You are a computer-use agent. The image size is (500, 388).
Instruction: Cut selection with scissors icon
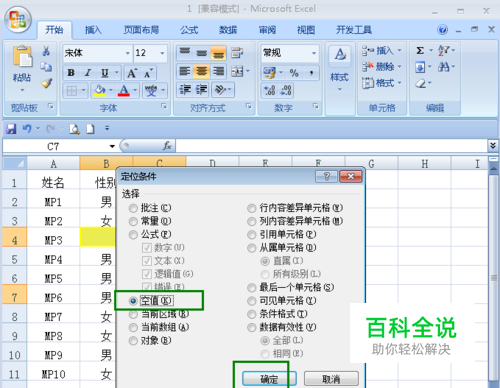(x=46, y=51)
